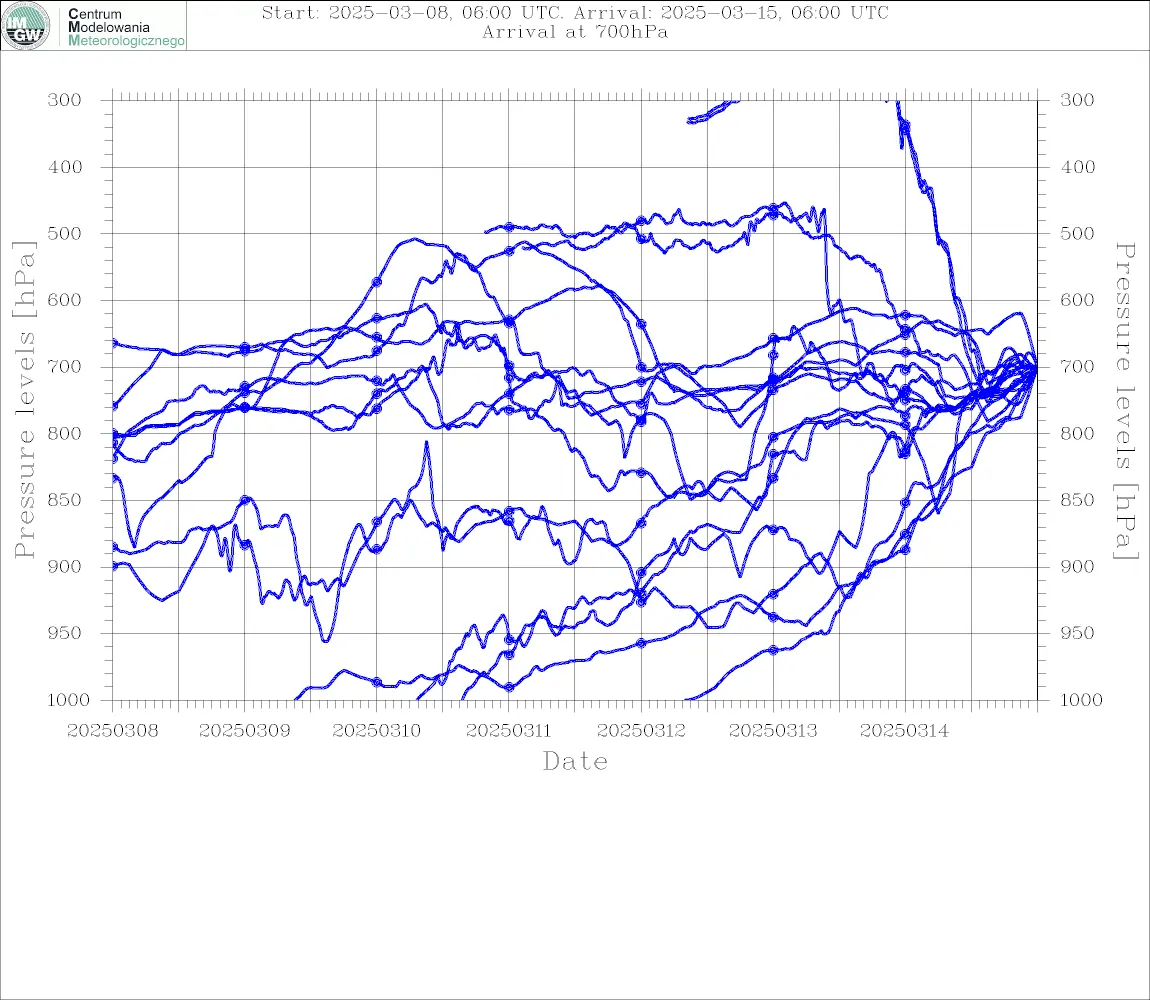This screenshot has height=1000, width=1150.
Task: Click the Start and Arrival date header text
Action: (x=575, y=12)
